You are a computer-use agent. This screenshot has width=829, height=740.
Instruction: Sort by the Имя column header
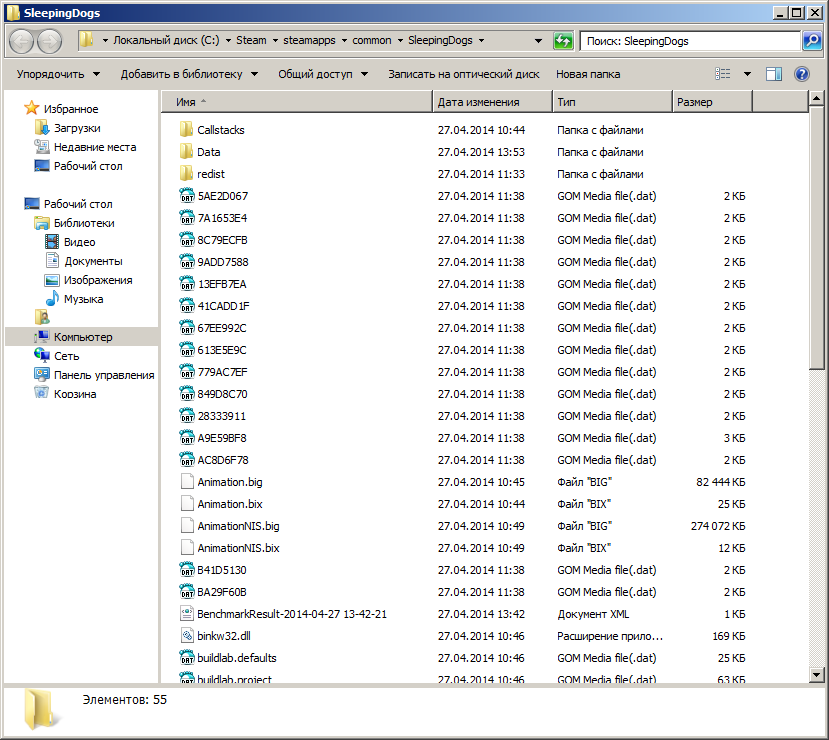297,101
